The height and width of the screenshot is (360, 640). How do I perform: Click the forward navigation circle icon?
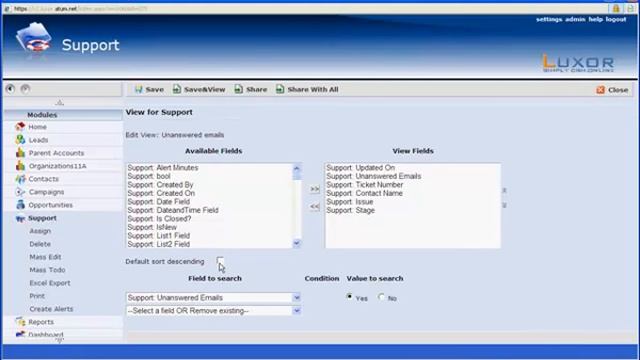[x=25, y=89]
